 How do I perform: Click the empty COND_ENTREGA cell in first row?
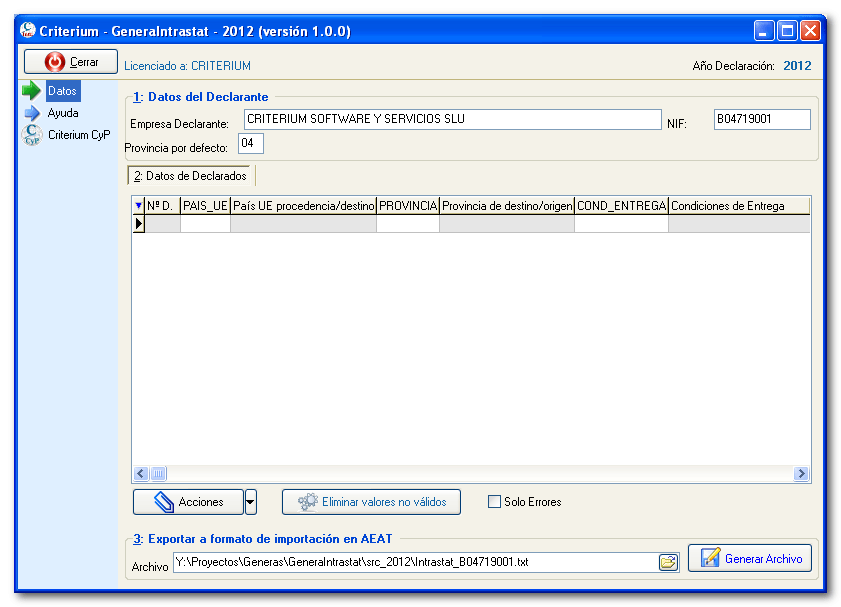pyautogui.click(x=622, y=224)
